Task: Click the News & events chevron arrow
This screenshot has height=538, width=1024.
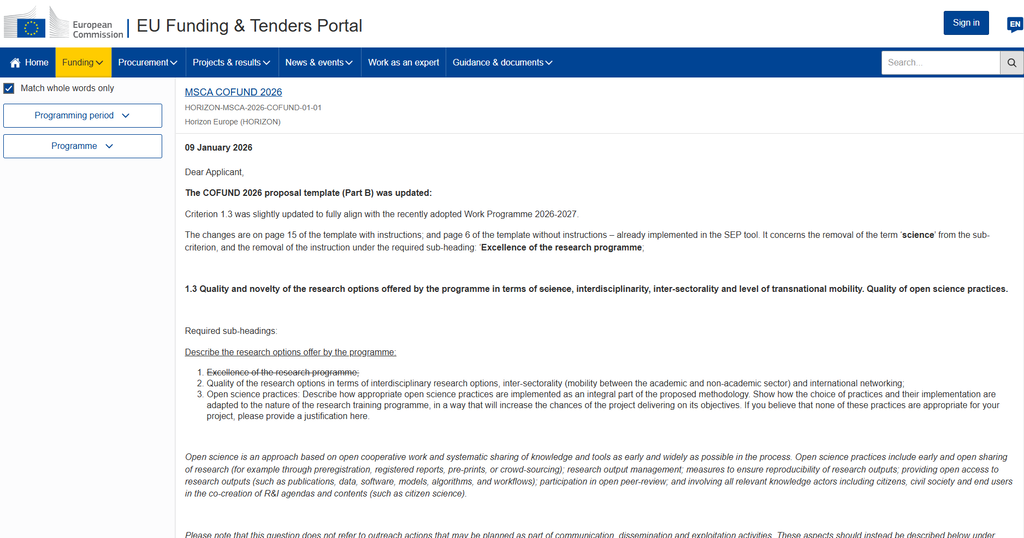Action: click(x=349, y=63)
